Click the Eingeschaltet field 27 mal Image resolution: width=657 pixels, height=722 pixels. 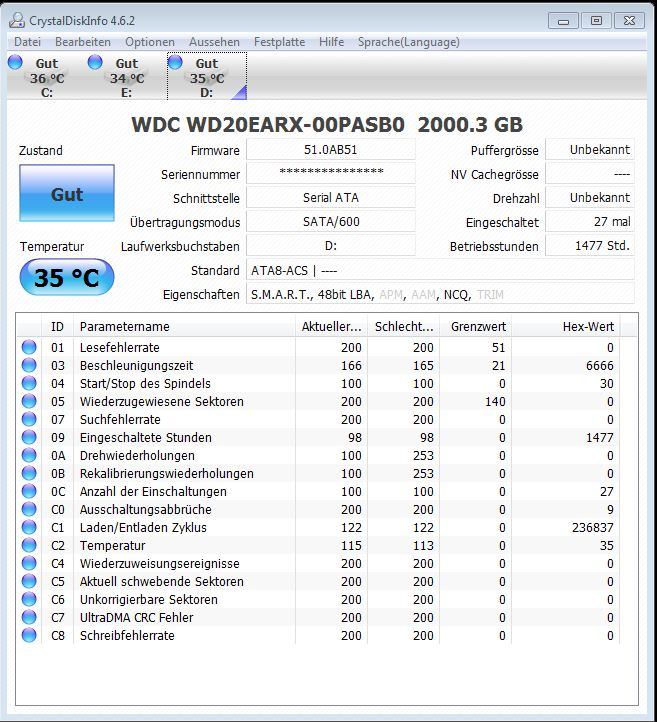(x=590, y=221)
